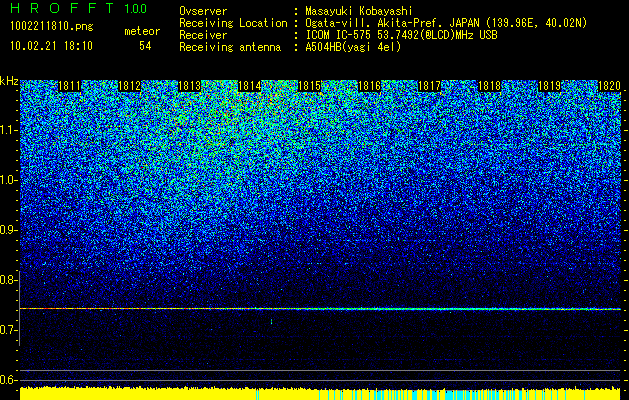629x400 pixels.
Task: Click time marker 1815
Action: [x=309, y=86]
